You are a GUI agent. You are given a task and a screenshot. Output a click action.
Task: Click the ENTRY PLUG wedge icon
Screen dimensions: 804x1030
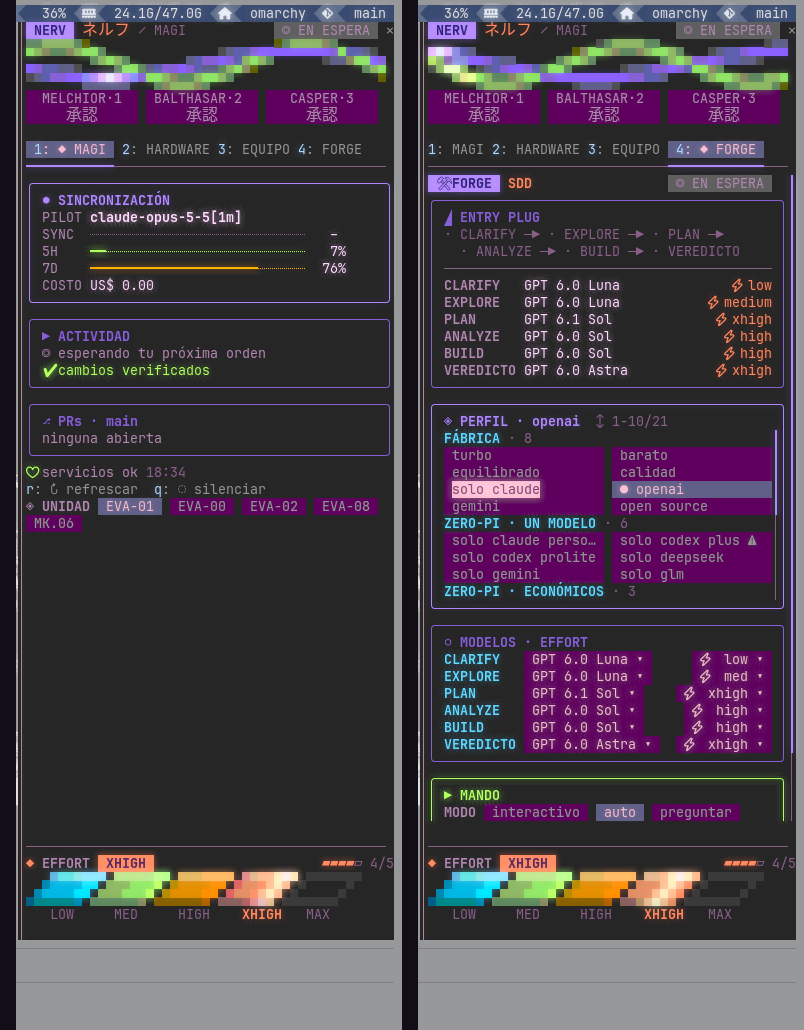(449, 217)
